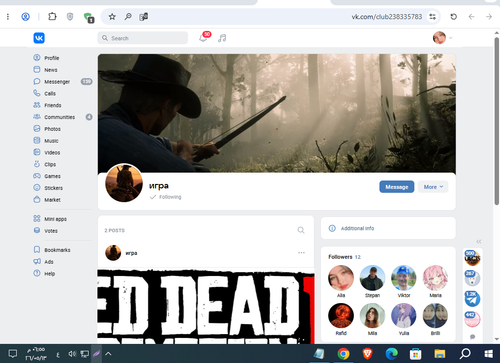Open the browser profile icon
Image resolution: width=500 pixels, height=363 pixels.
tap(26, 17)
